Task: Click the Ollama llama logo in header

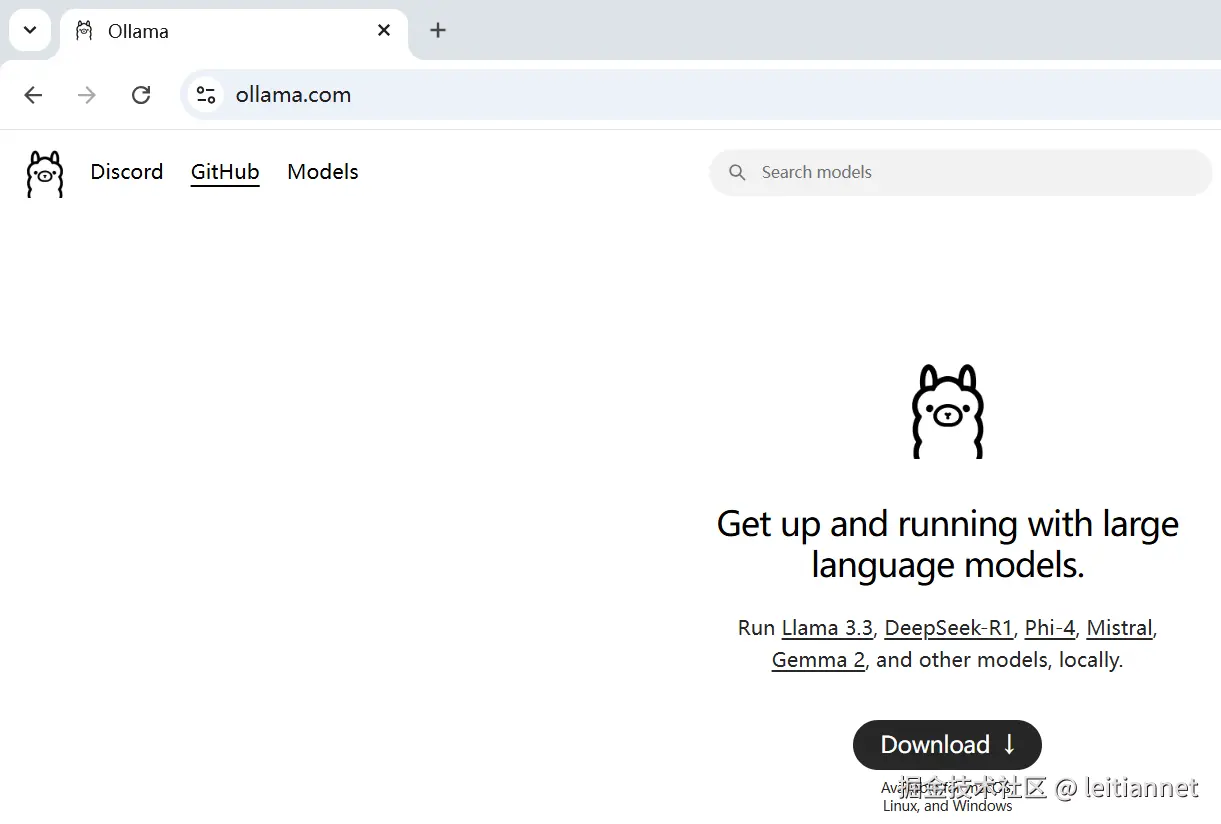Action: (x=45, y=174)
